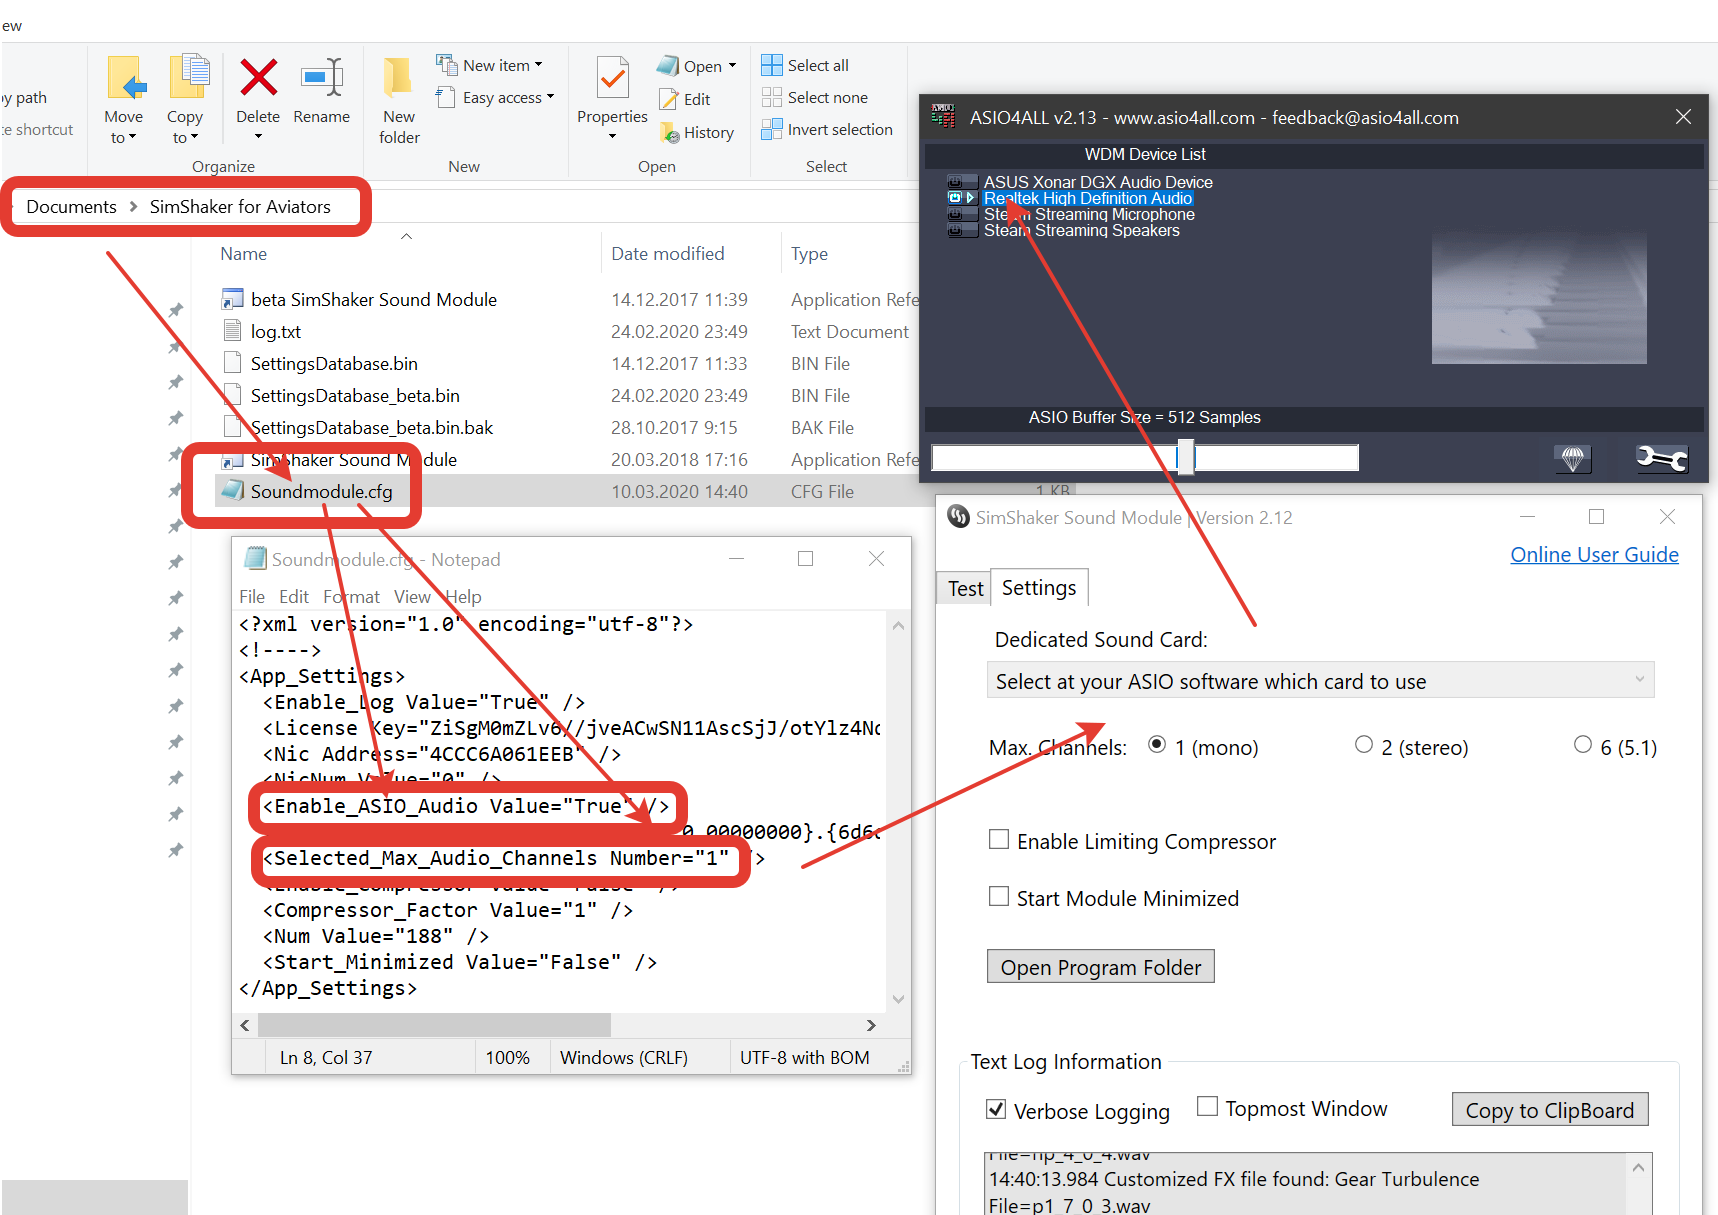Click the log.txt file icon
1718x1215 pixels.
(x=233, y=330)
